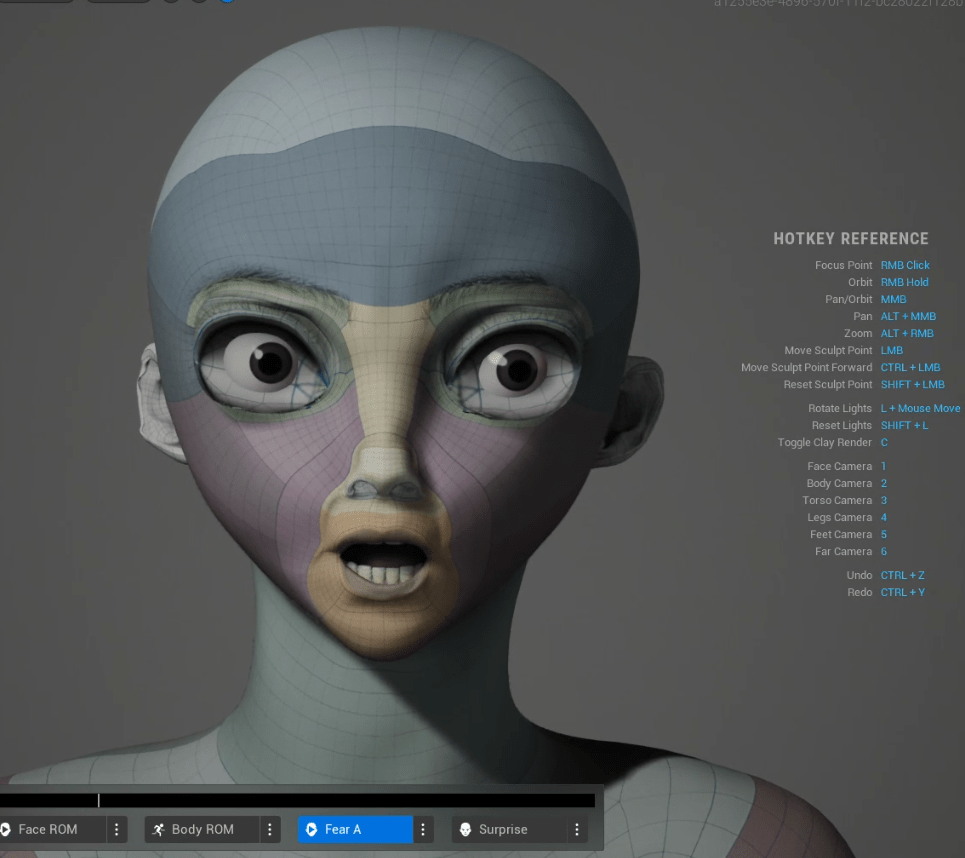Click the white playhead marker on timeline
The image size is (965, 858).
click(98, 800)
